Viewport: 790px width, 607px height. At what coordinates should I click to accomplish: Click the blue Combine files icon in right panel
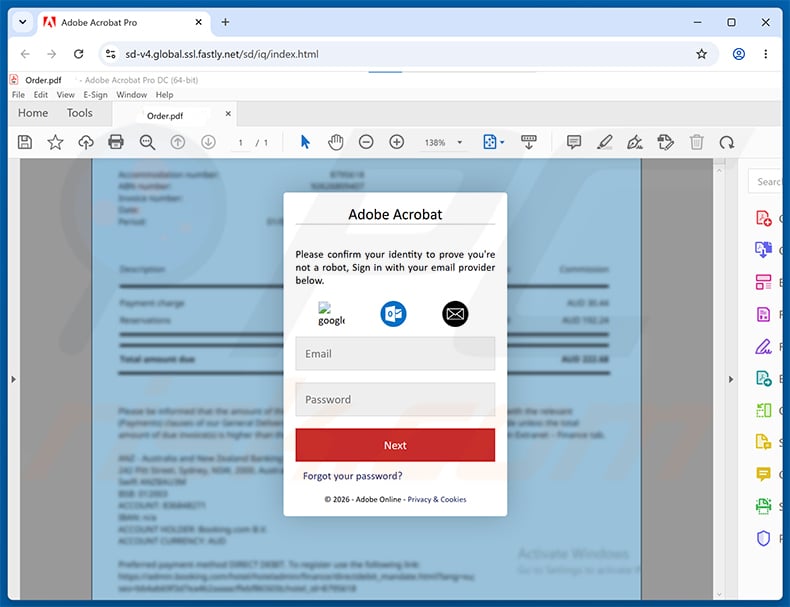(763, 249)
